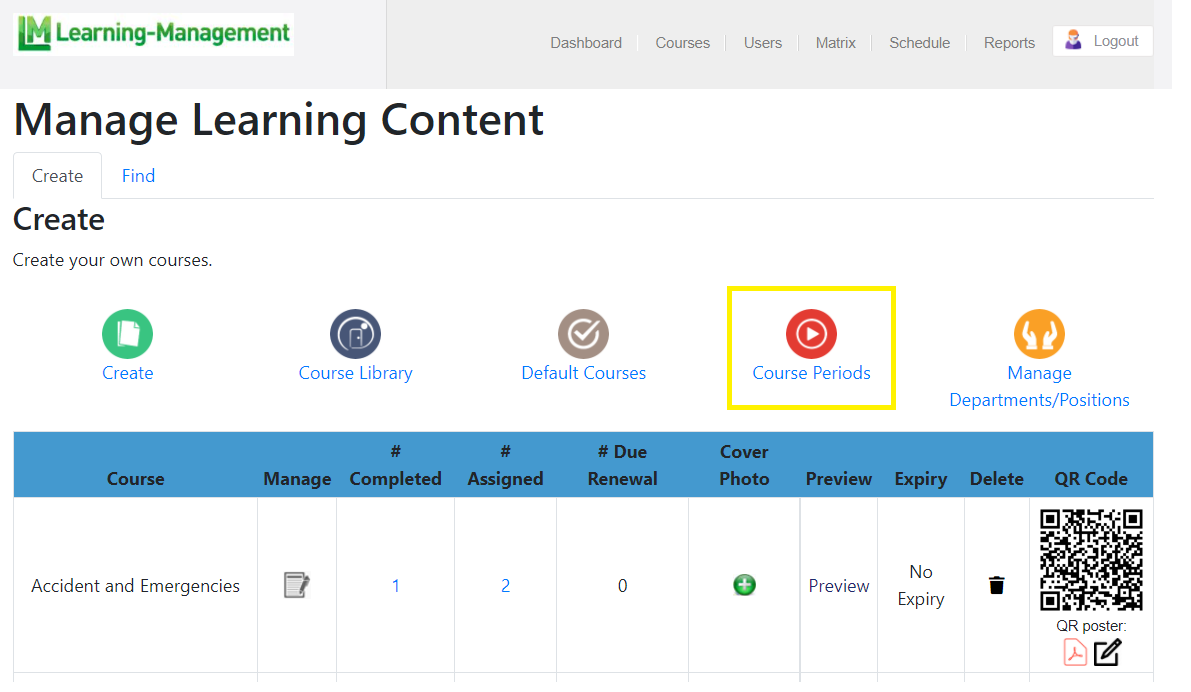Open the assigned count link showing 2
This screenshot has width=1191, height=692.
[505, 586]
